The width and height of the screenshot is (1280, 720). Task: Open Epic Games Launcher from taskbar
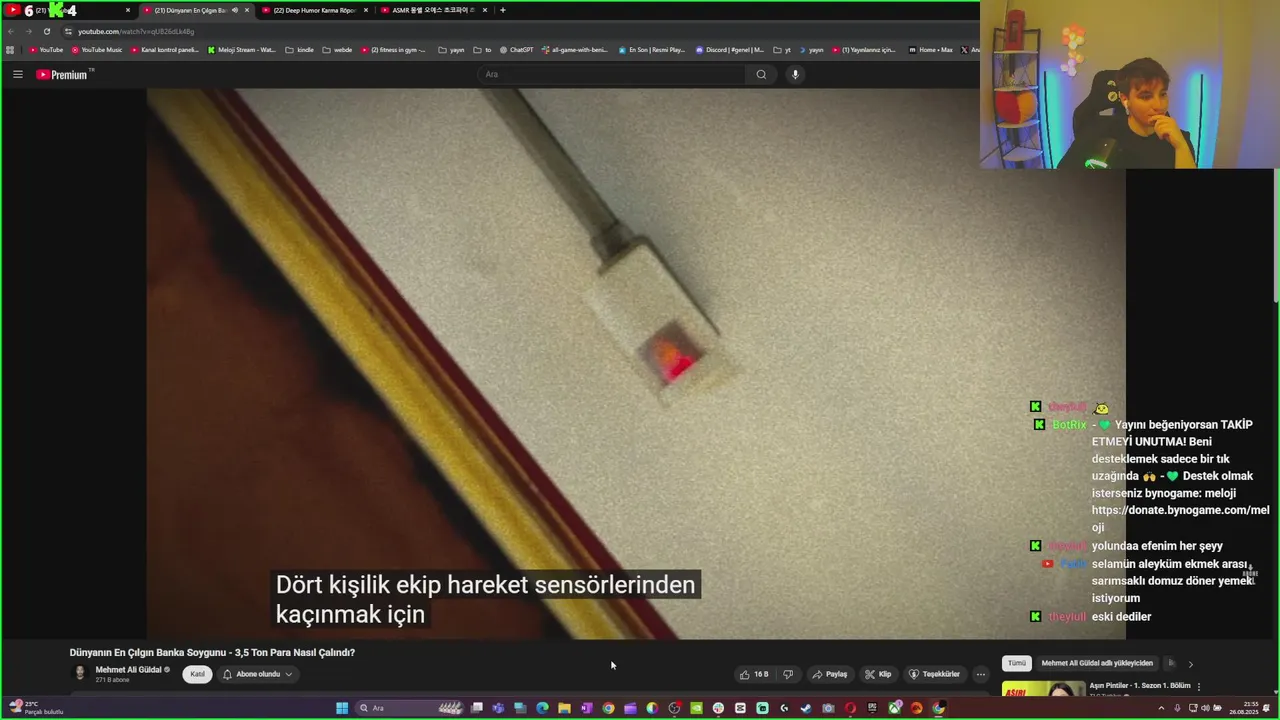(x=872, y=708)
